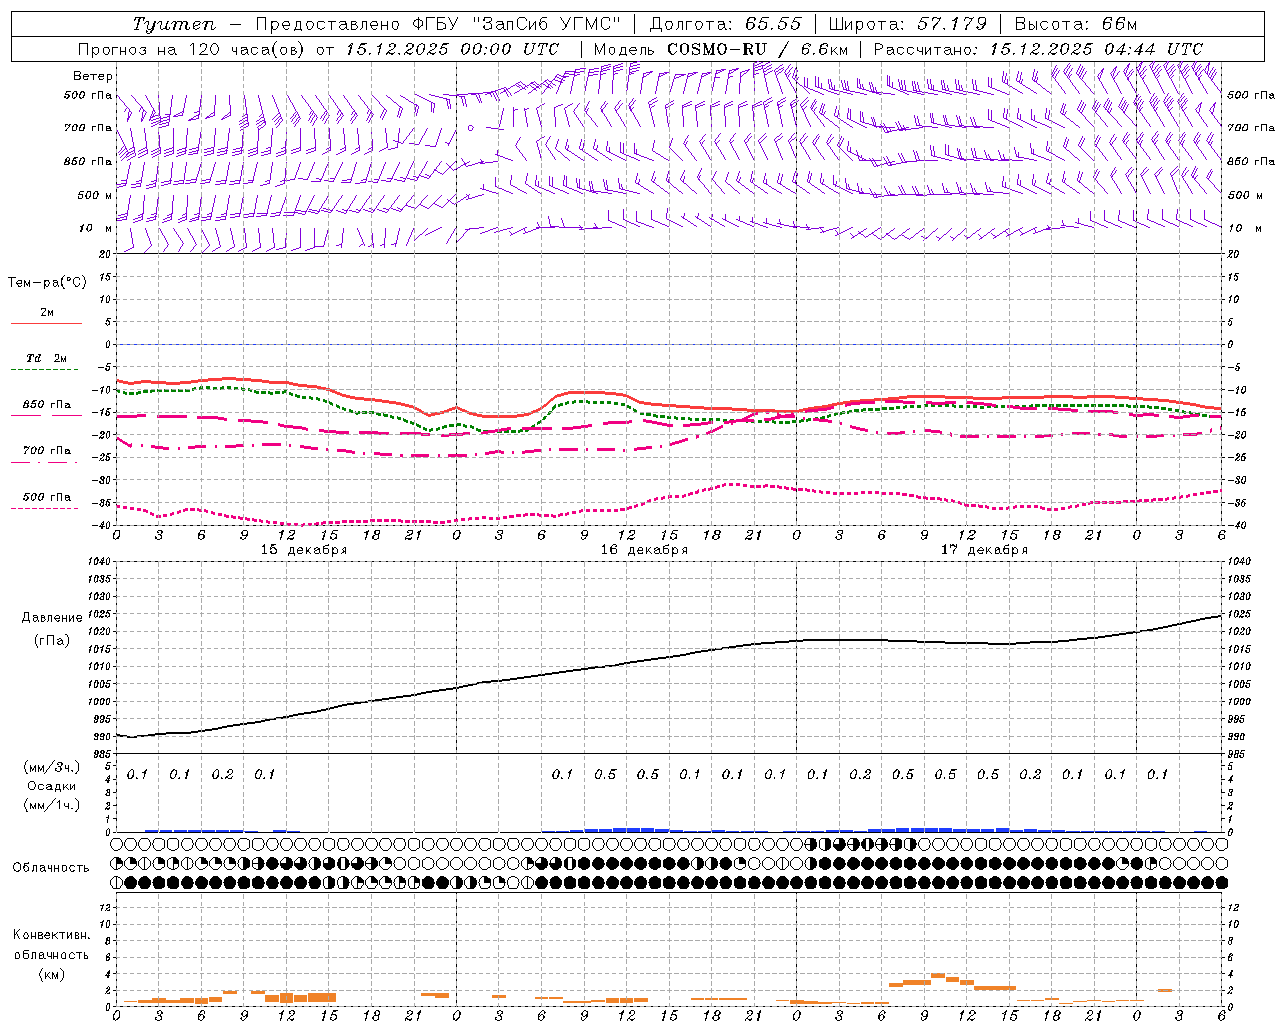
Task: Click the "(мм/1ч.)" precipitation unit label
Action: [x=52, y=805]
